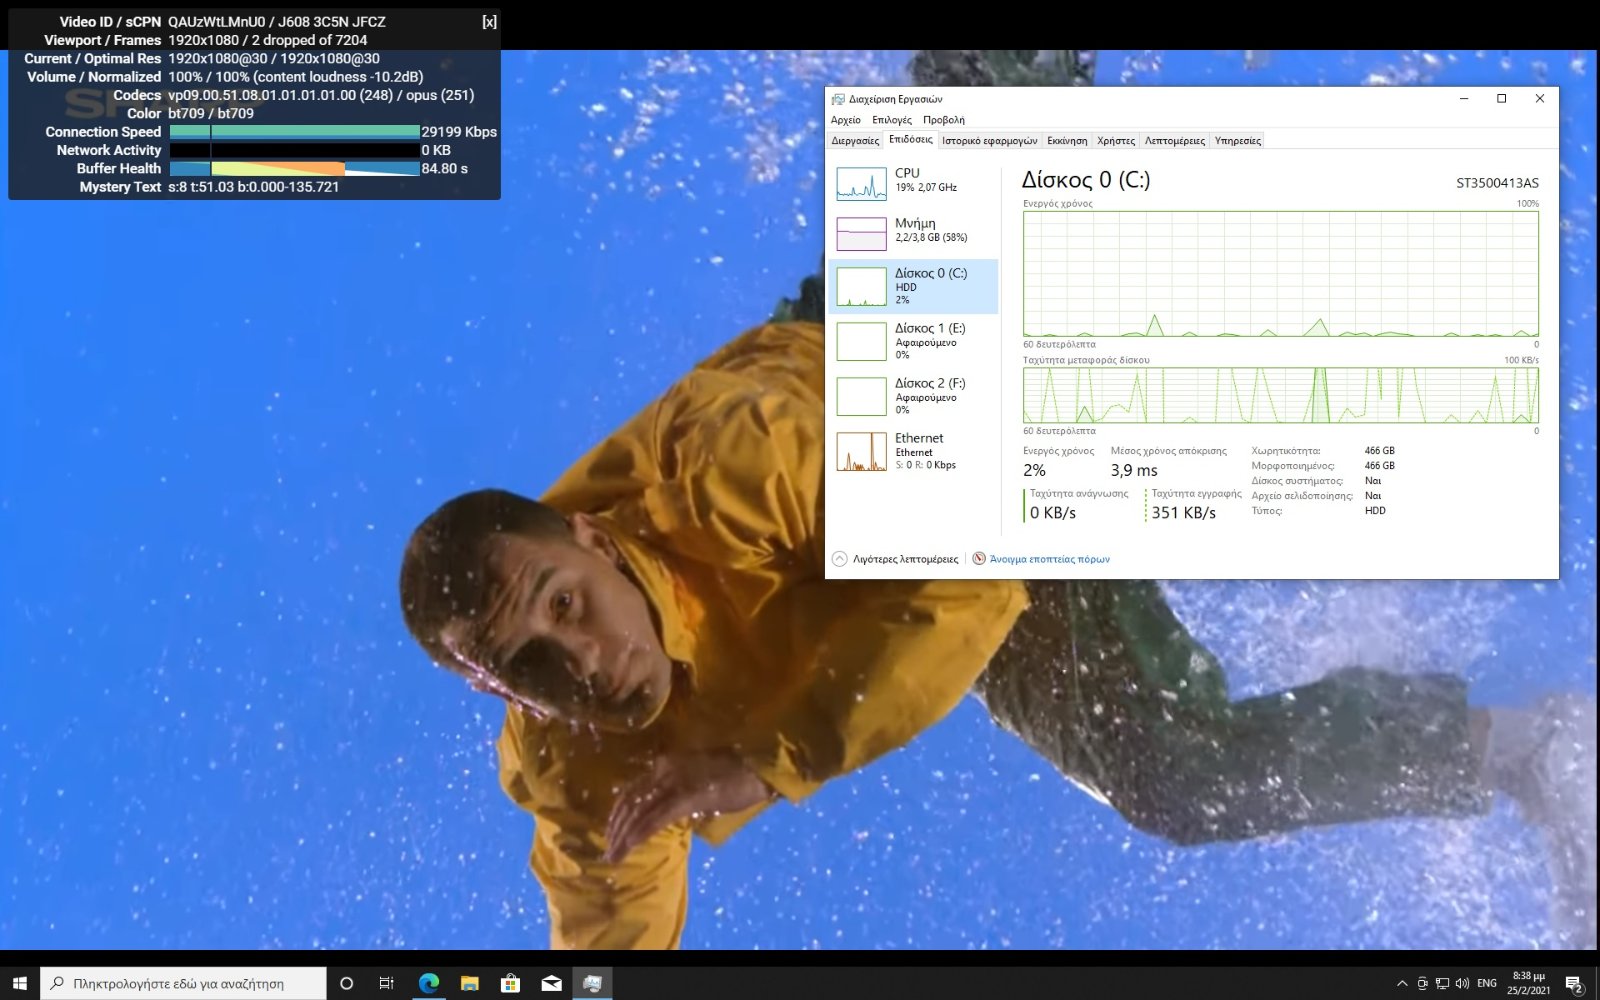
Task: Maximize the Task Manager window
Action: pos(1501,98)
